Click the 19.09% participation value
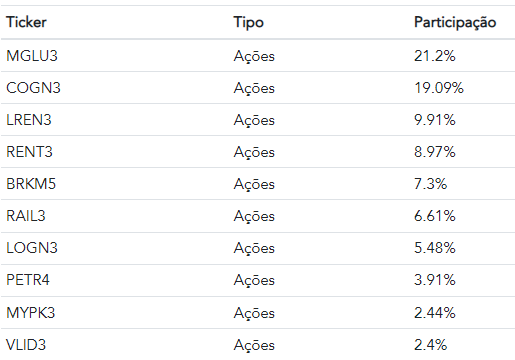The width and height of the screenshot is (515, 360). [439, 88]
